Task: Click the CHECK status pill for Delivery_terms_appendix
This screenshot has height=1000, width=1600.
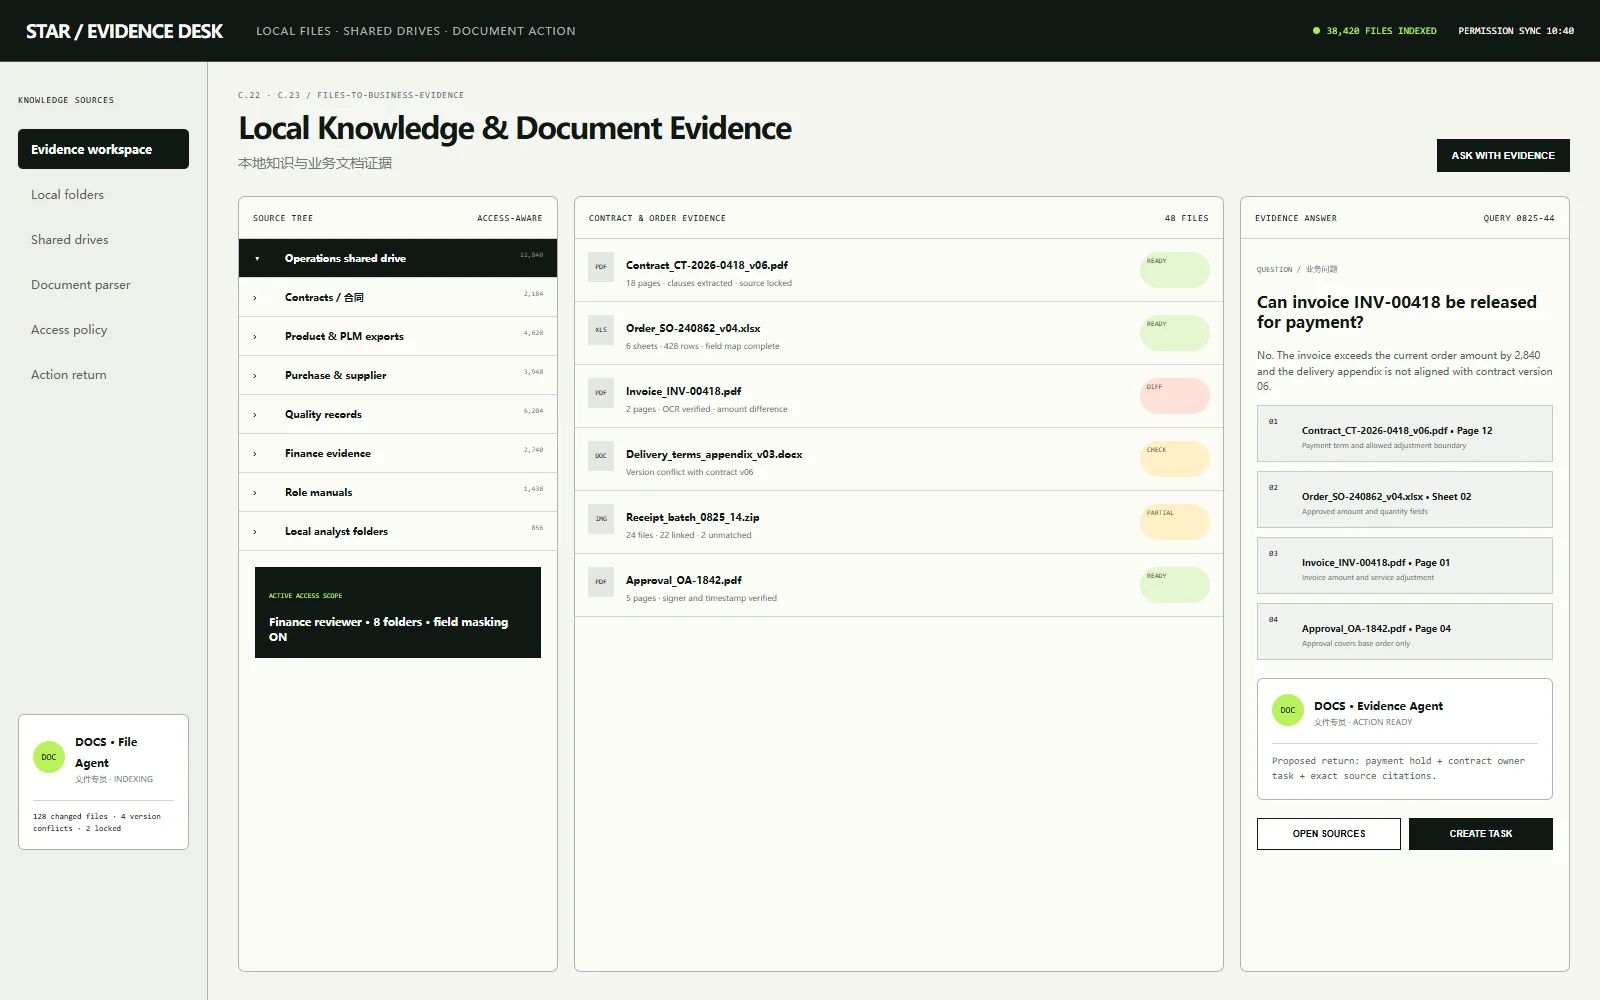Action: (1174, 459)
